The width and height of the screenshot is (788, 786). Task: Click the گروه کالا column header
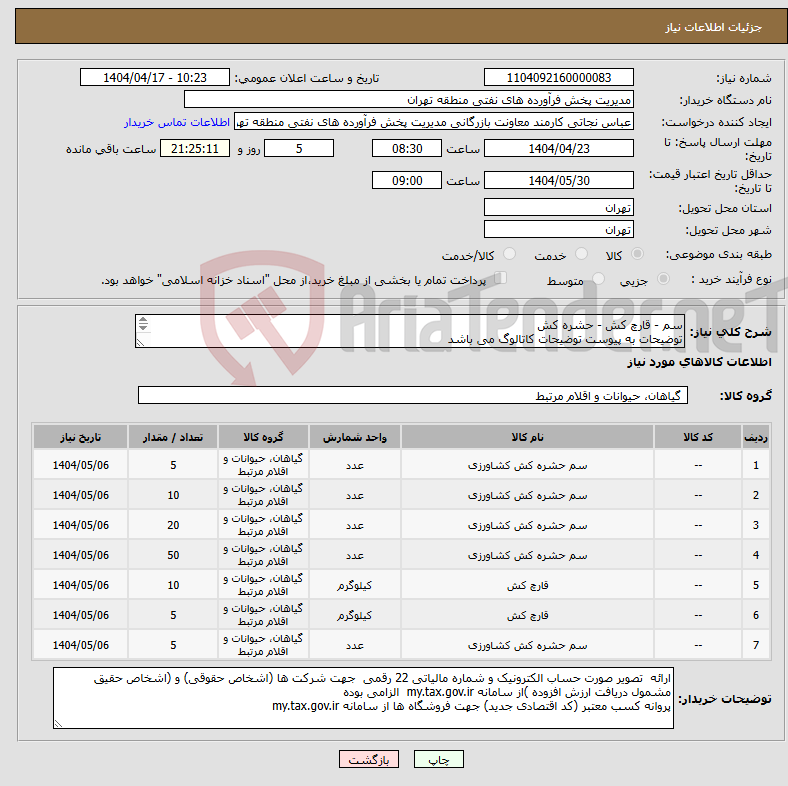tap(263, 437)
